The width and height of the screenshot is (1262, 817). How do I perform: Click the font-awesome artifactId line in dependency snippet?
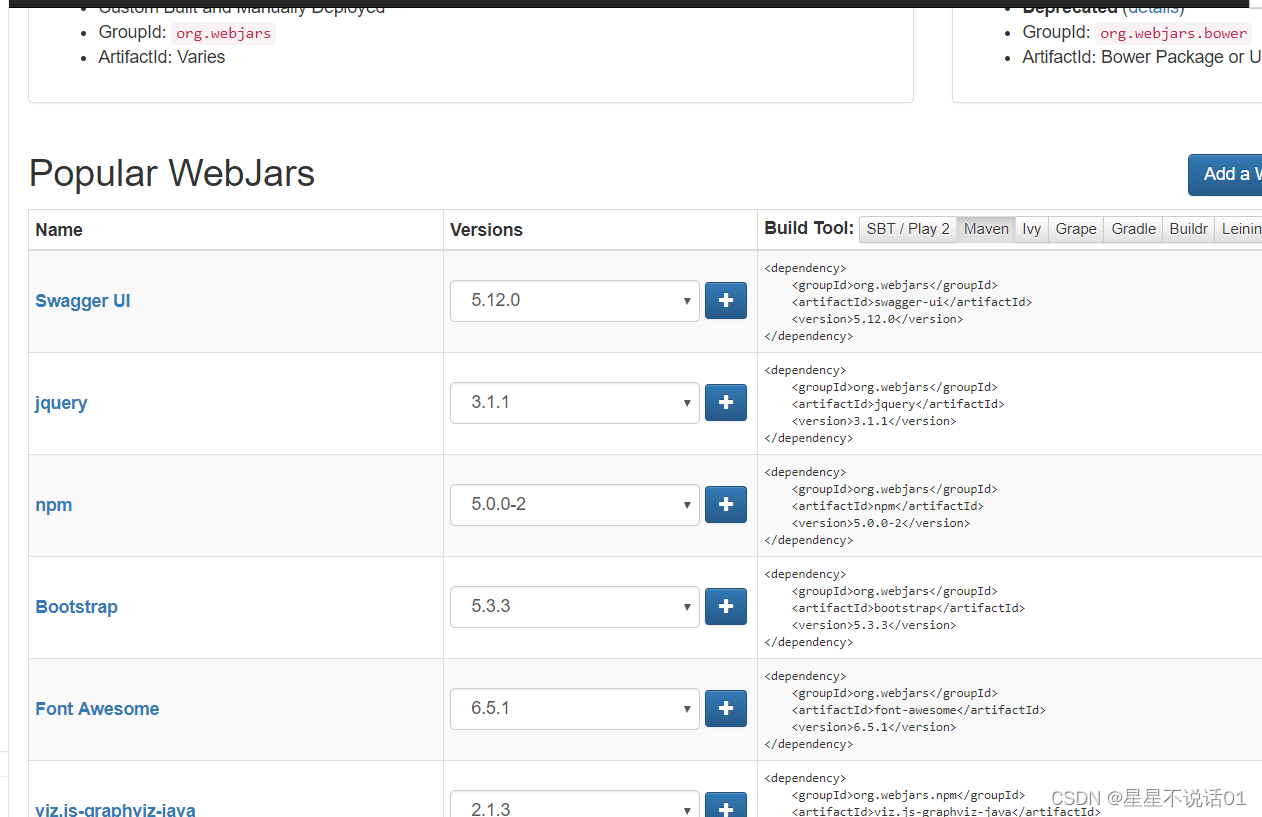(919, 710)
